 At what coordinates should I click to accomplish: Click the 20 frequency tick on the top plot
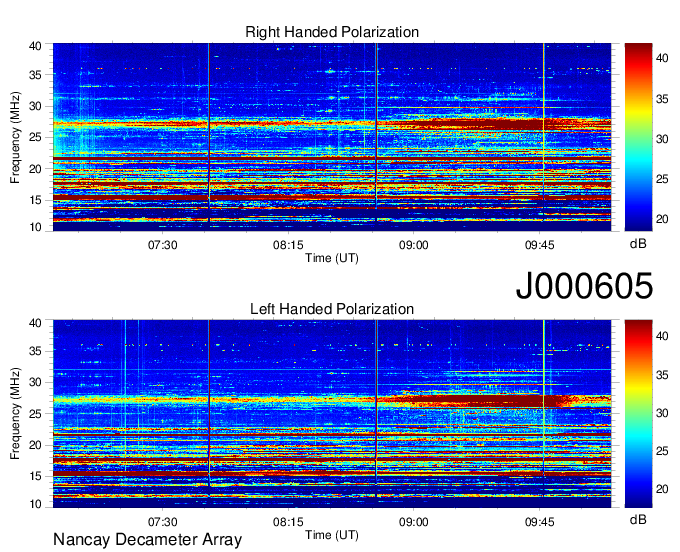[x=35, y=169]
